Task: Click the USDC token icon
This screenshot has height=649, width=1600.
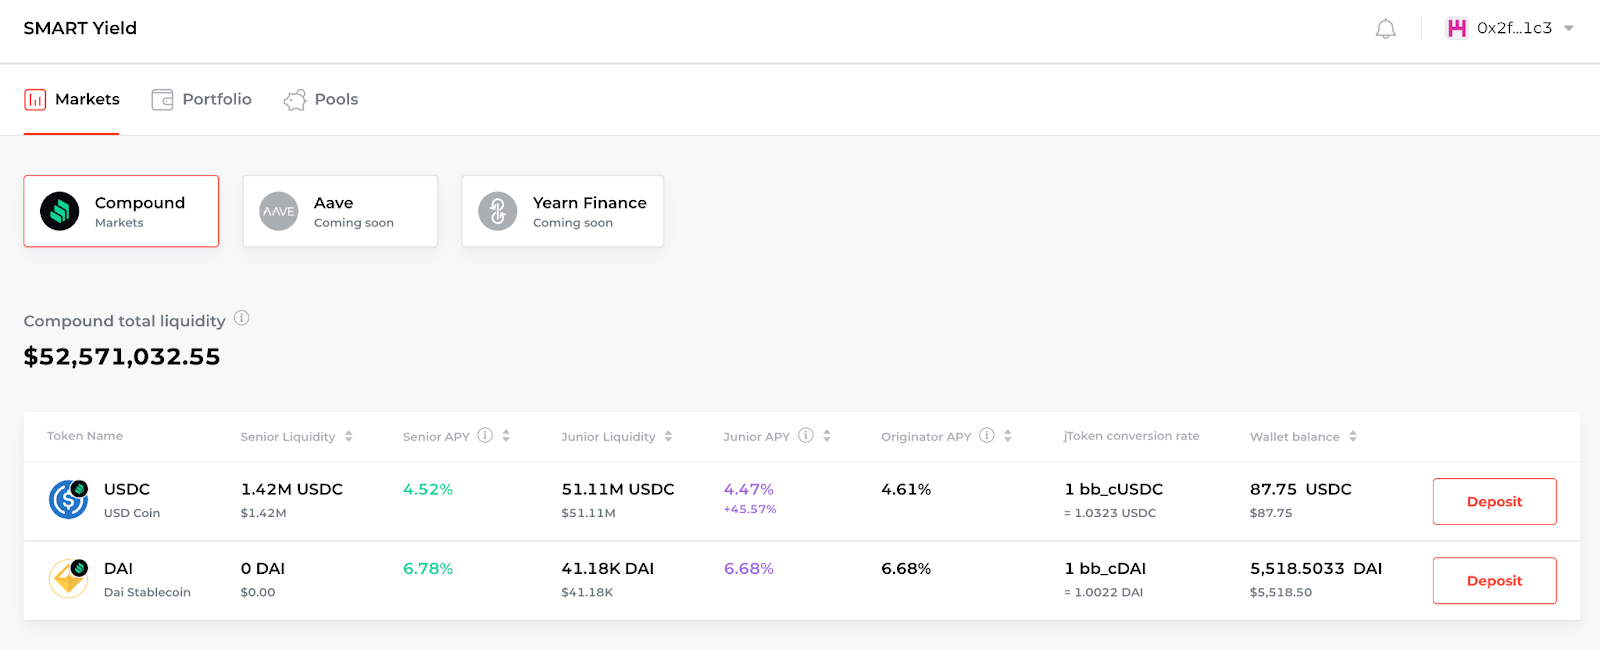Action: [x=68, y=499]
